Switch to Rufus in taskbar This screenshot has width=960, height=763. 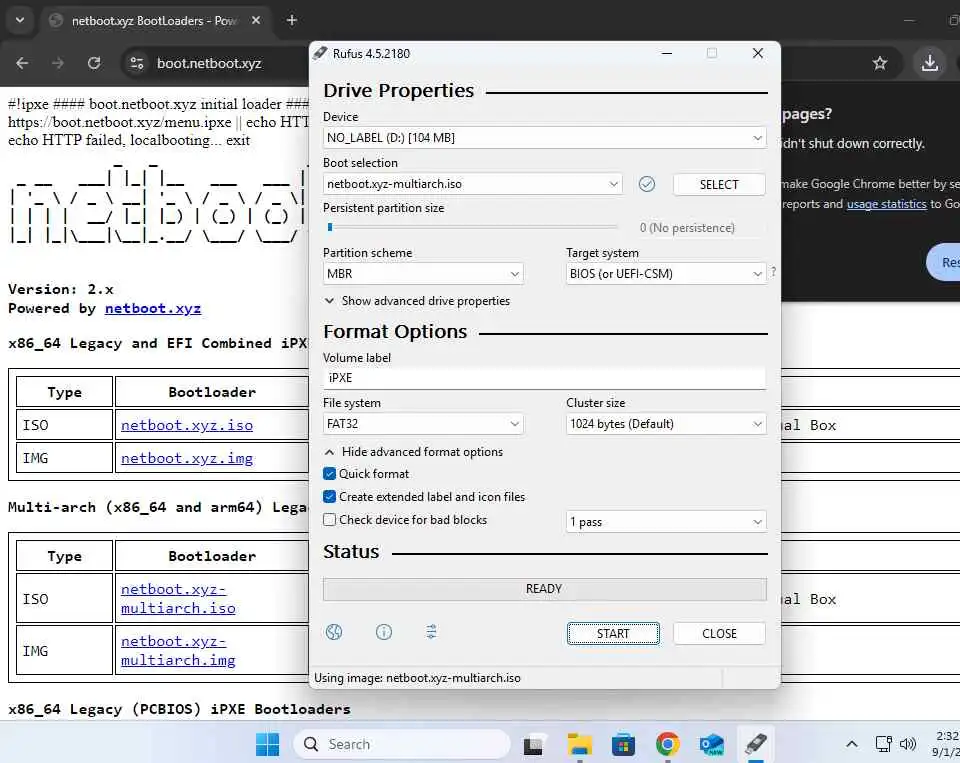[x=756, y=744]
